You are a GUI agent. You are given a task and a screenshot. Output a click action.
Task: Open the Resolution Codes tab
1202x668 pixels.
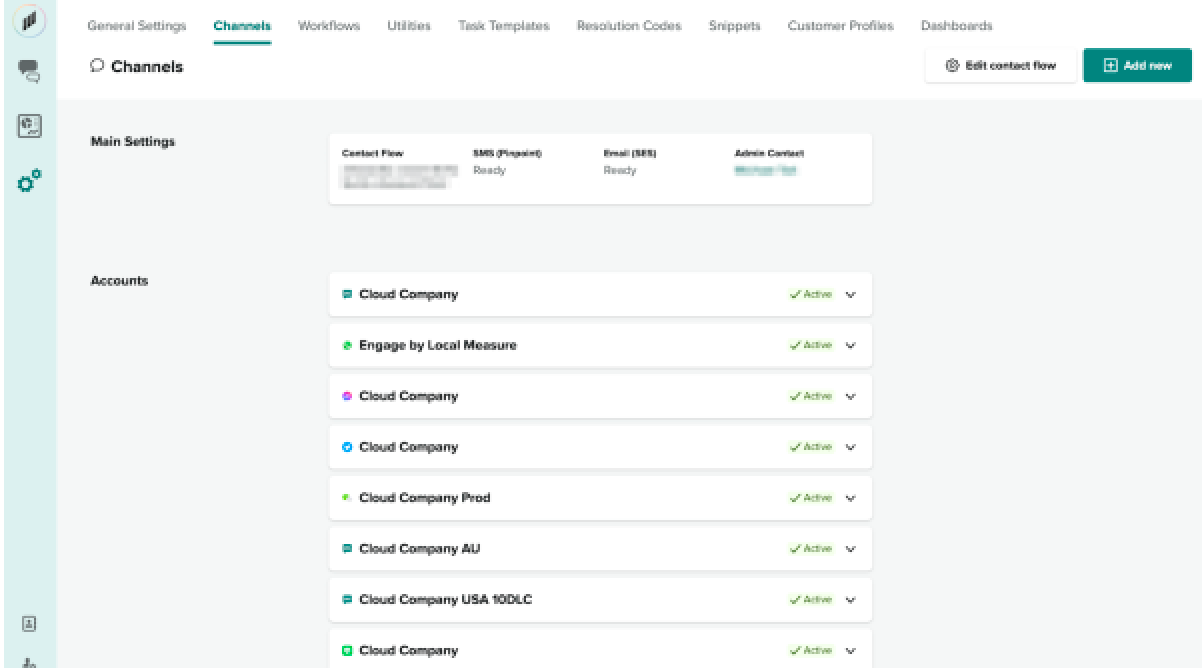[629, 26]
